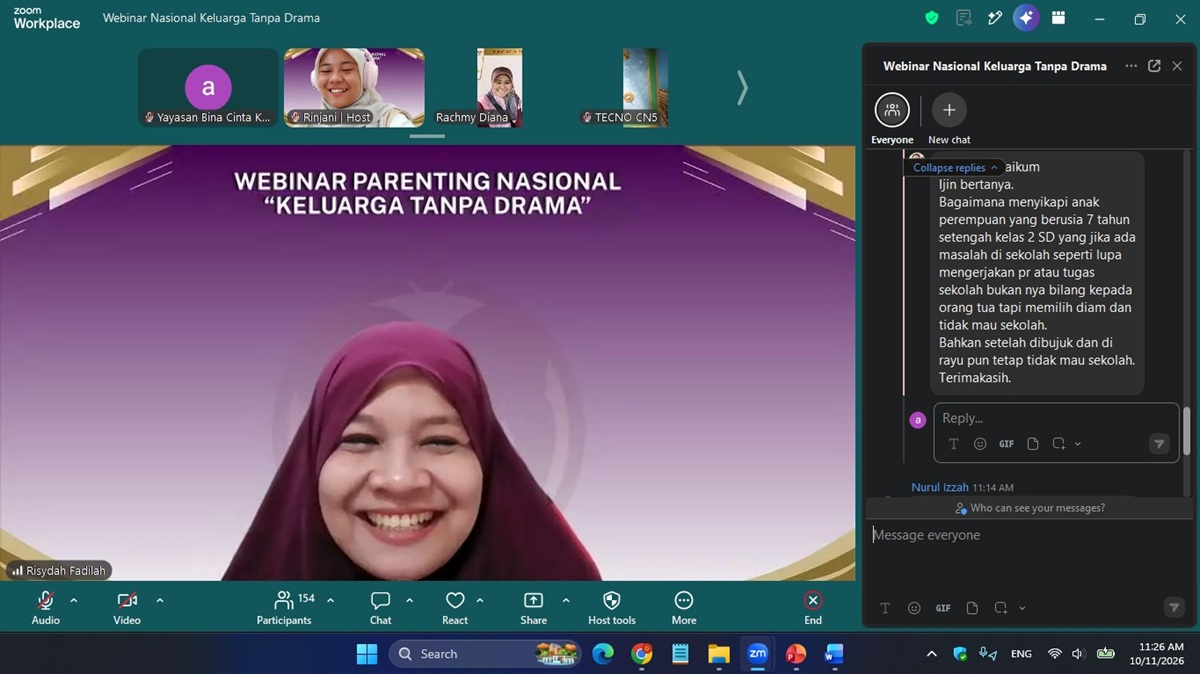
Task: Open Microsoft Edge from taskbar
Action: click(603, 654)
